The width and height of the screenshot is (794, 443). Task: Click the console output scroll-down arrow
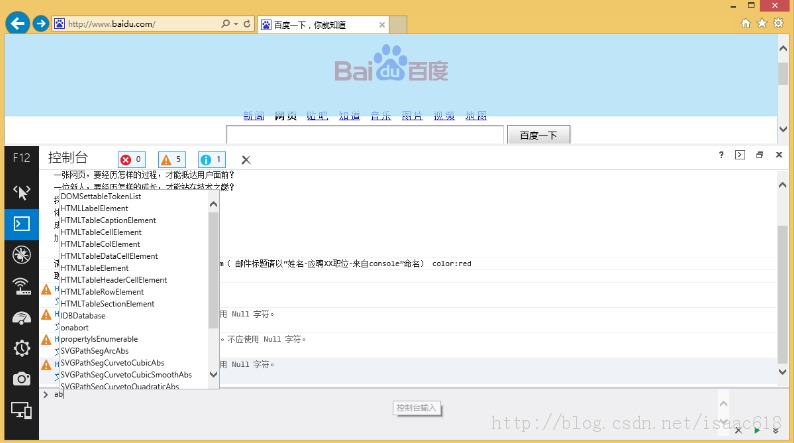tap(783, 372)
